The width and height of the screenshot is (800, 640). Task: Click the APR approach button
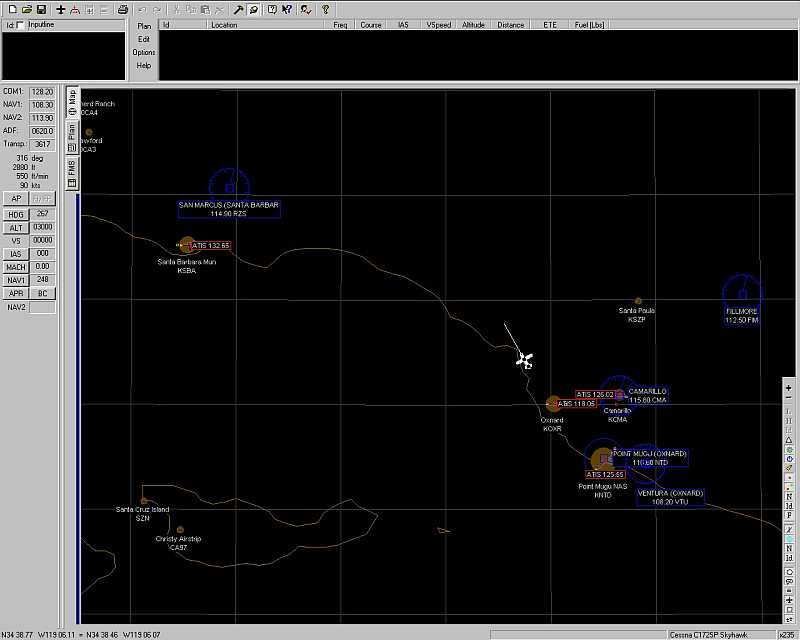[x=15, y=294]
